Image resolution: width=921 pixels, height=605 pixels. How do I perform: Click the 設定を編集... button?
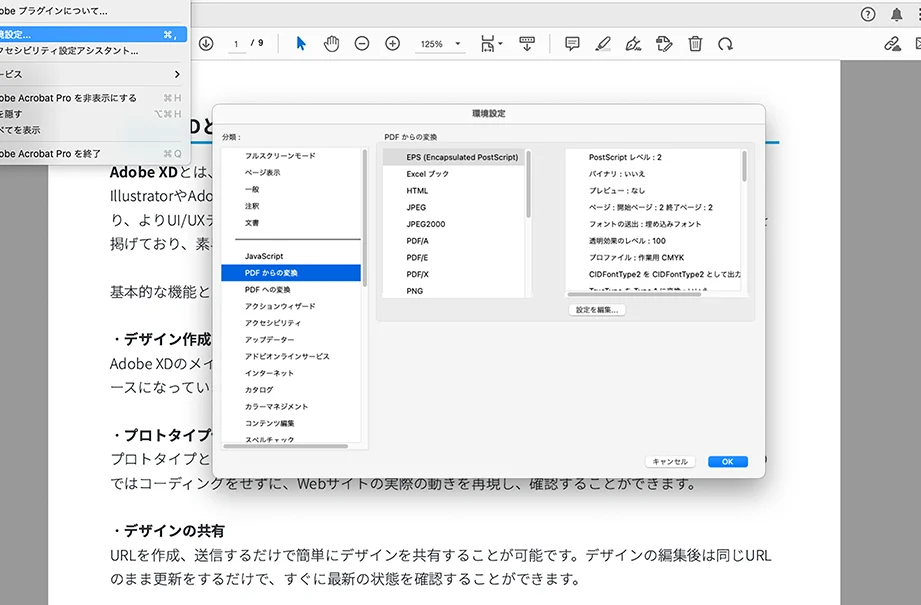[597, 310]
